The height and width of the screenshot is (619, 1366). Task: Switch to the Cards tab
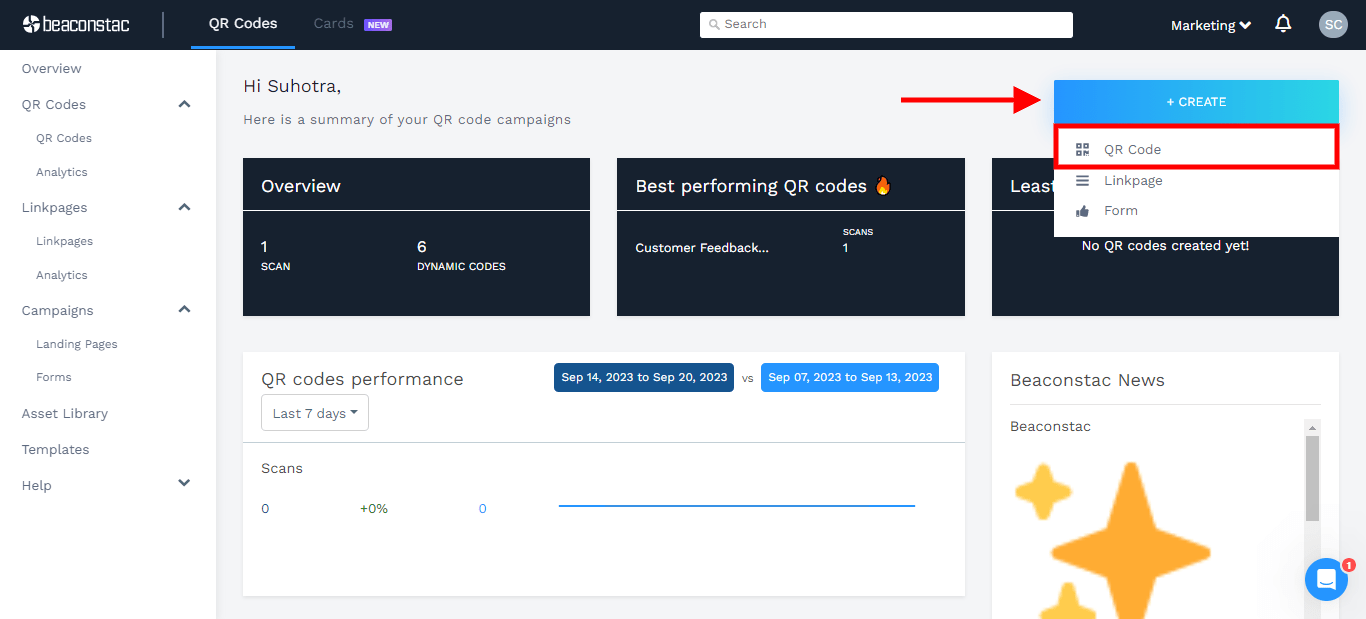click(x=333, y=24)
